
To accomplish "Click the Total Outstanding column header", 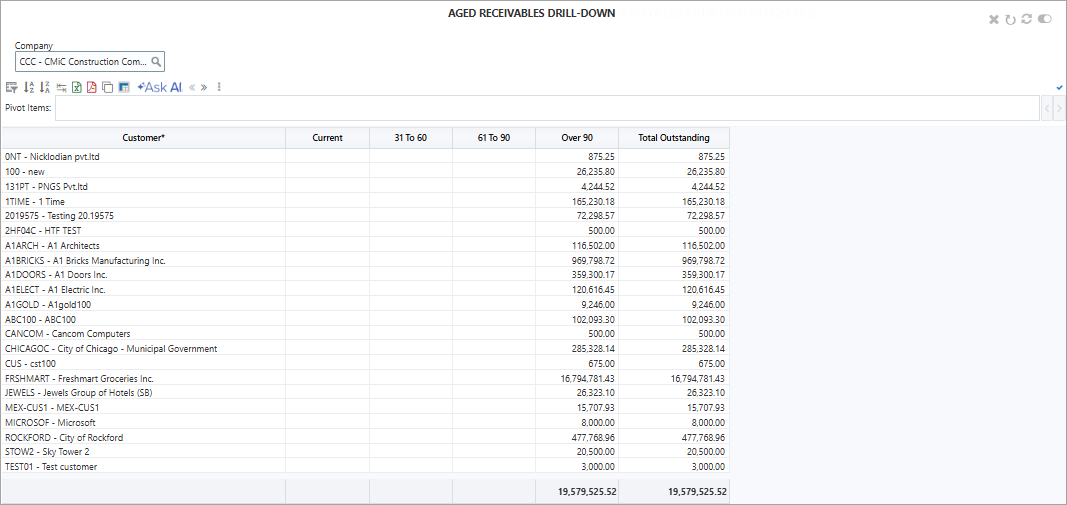I will pyautogui.click(x=674, y=138).
